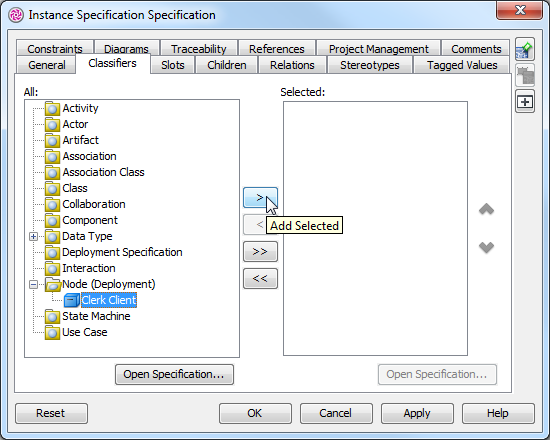The image size is (550, 440).
Task: Click the Association folder icon
Action: click(x=52, y=157)
